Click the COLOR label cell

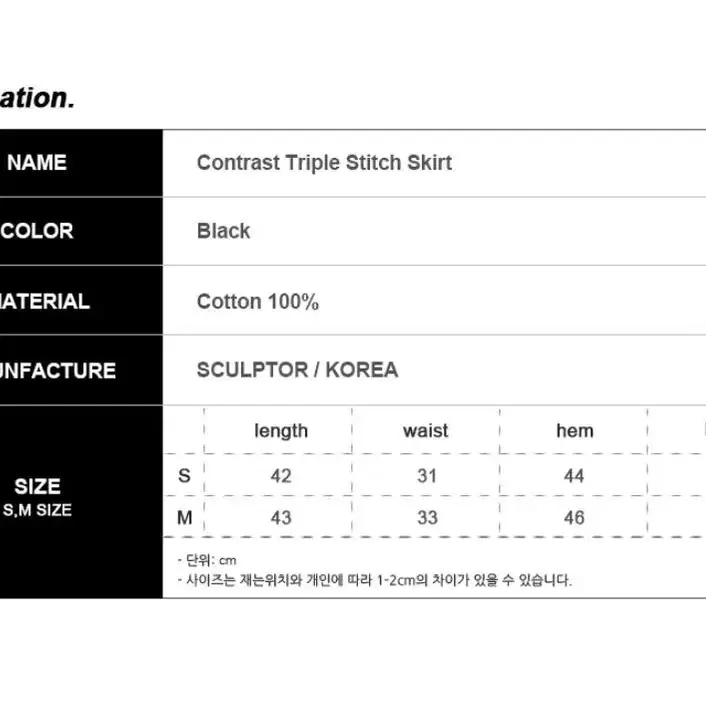[81, 231]
